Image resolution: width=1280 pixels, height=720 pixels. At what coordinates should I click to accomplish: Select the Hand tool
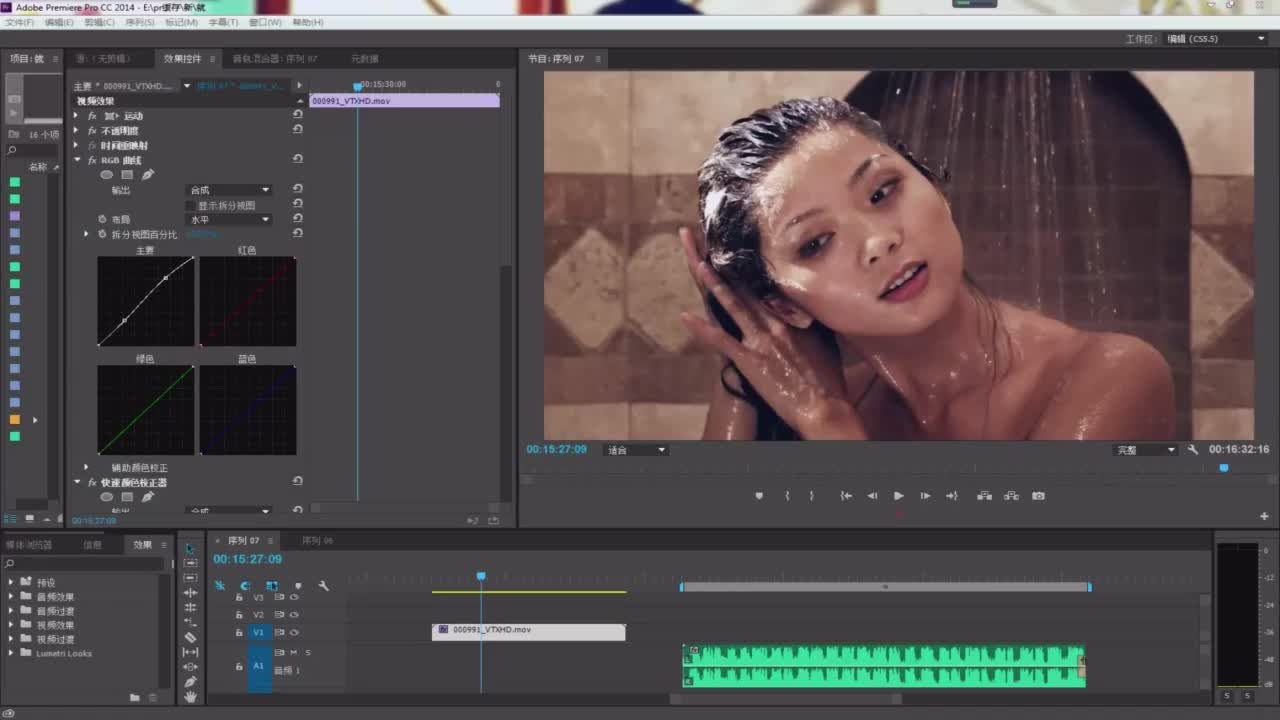[x=190, y=697]
